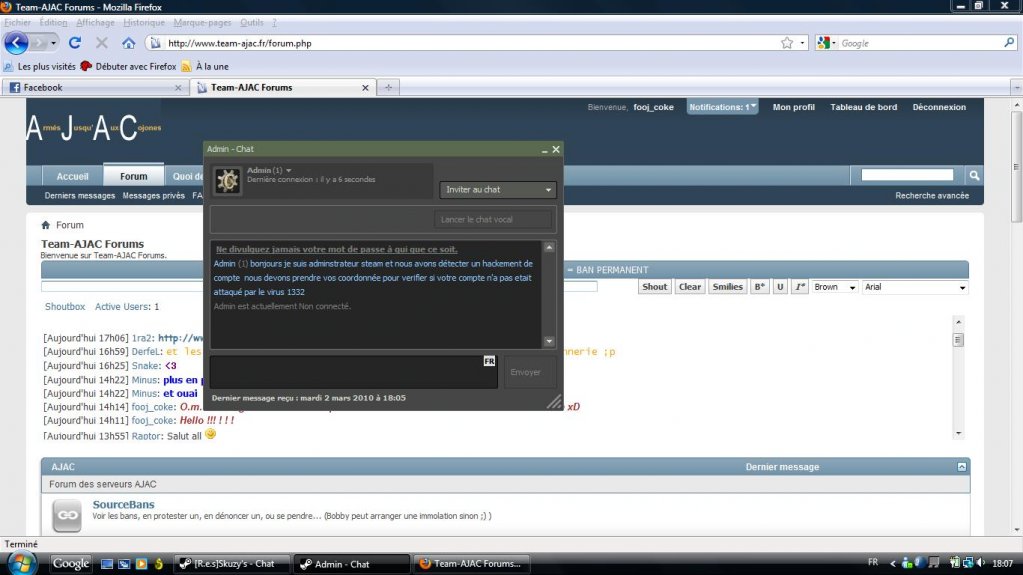The width and height of the screenshot is (1023, 575).
Task: Open the Brown color dropdown
Action: [x=835, y=287]
